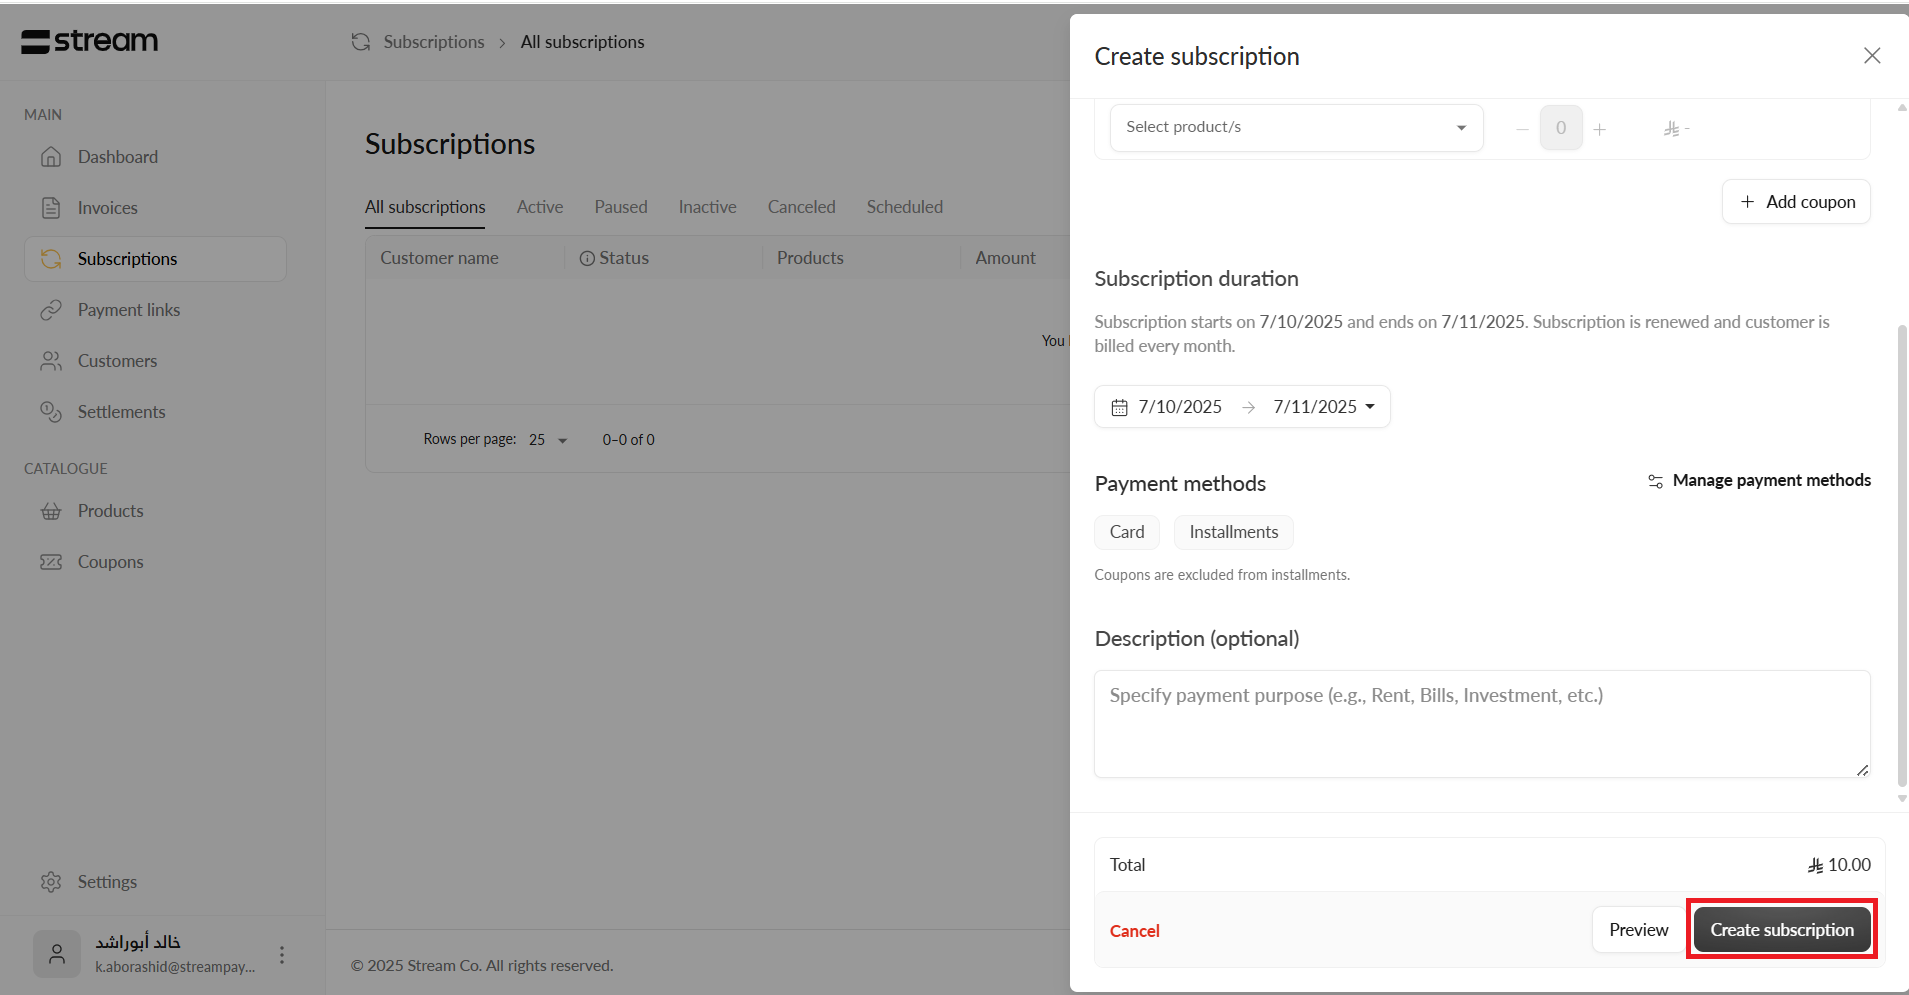Open Settings via the gear icon

coord(51,882)
